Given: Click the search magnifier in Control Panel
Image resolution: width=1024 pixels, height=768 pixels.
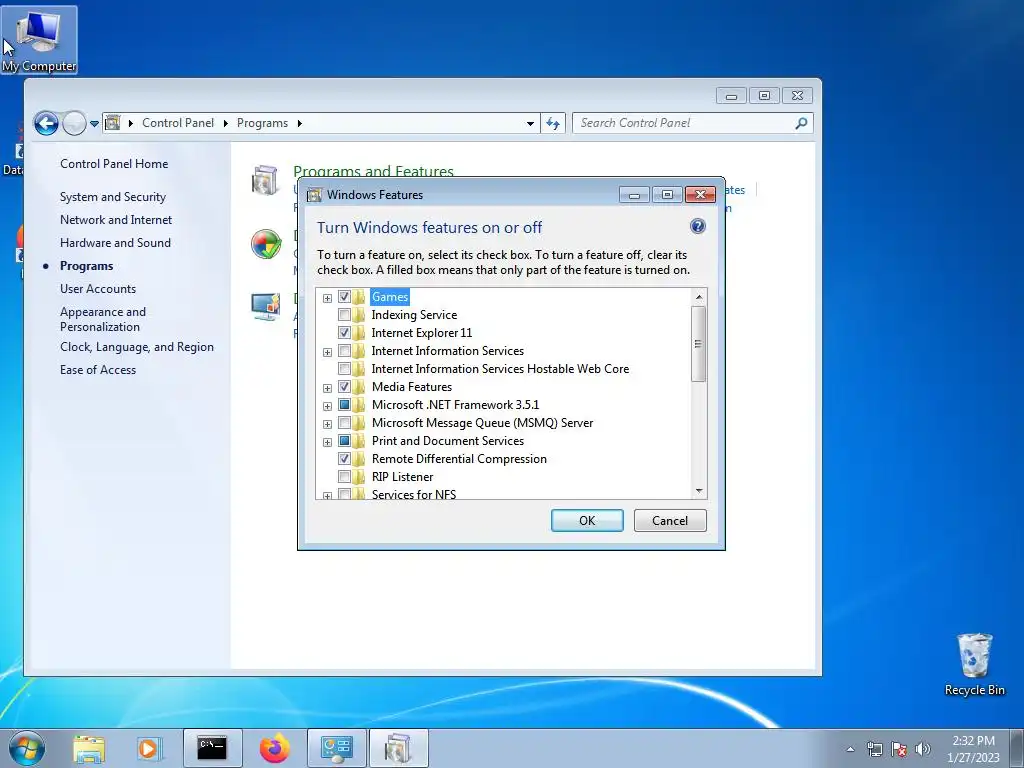Looking at the screenshot, I should tap(801, 123).
